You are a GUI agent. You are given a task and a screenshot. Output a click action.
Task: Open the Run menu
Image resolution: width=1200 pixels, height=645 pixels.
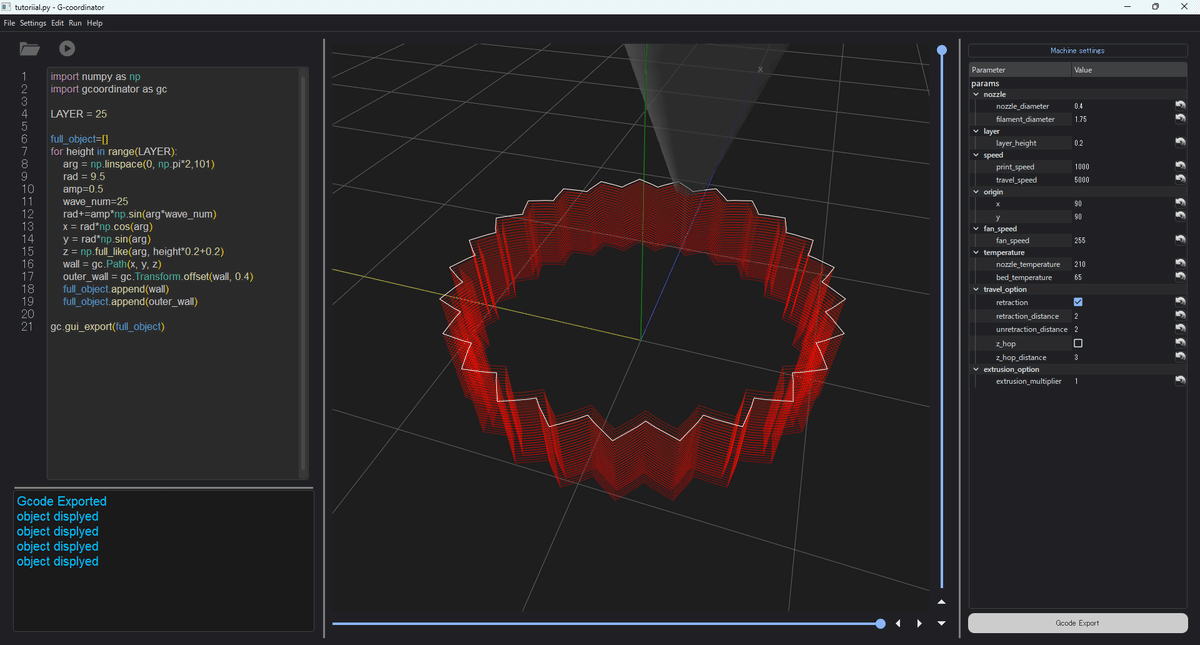[75, 22]
